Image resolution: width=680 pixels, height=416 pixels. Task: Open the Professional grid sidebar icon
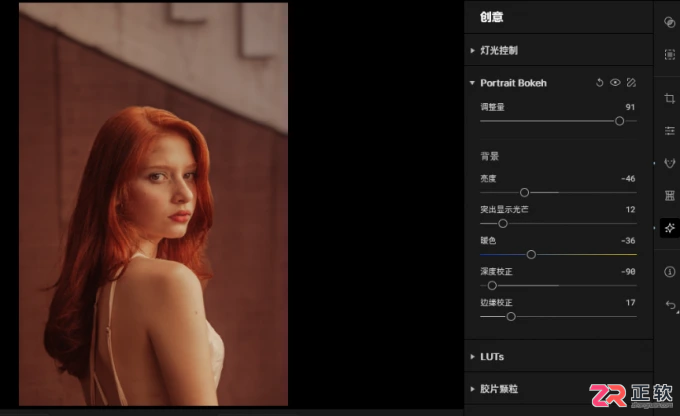pyautogui.click(x=670, y=196)
